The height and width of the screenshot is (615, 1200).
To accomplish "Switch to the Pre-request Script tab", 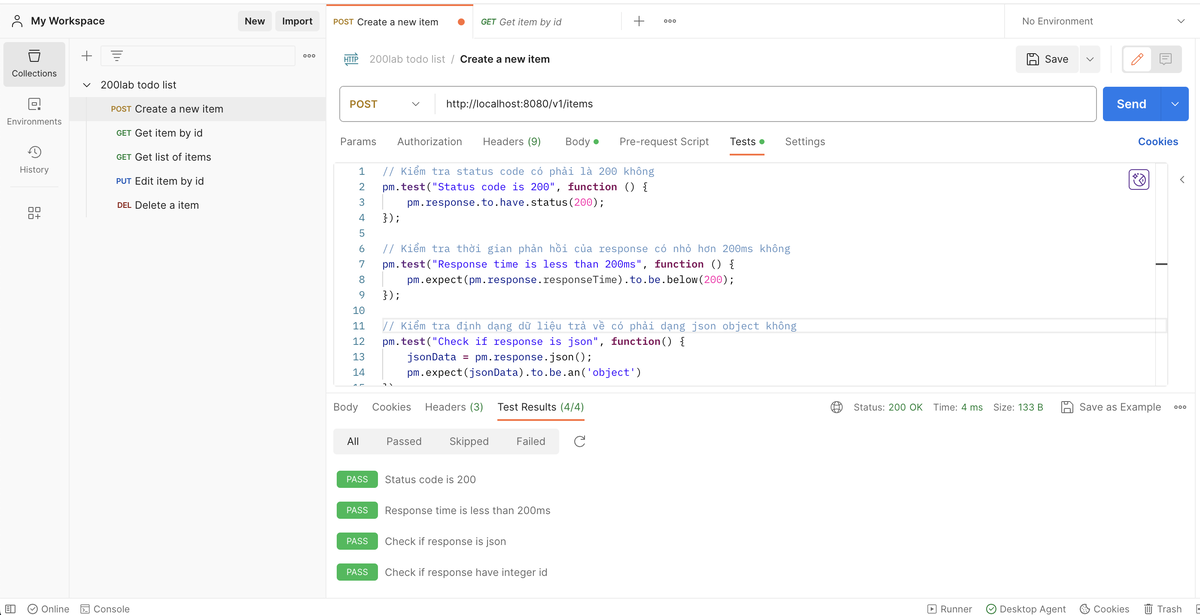I will point(664,141).
